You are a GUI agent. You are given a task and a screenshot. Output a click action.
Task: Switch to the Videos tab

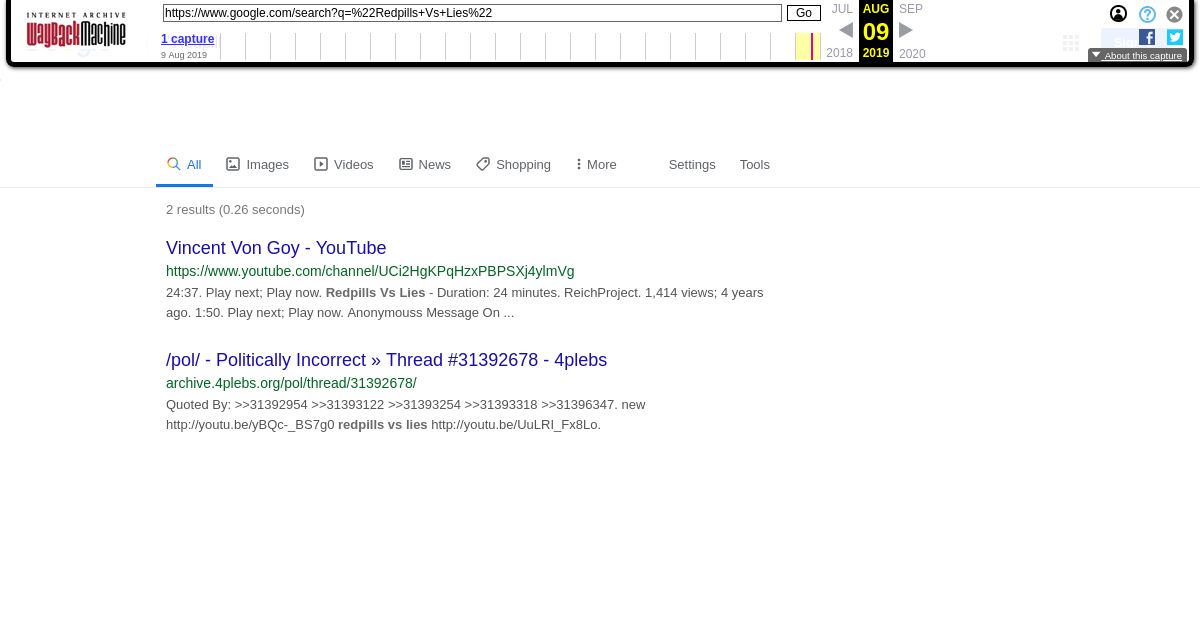(344, 164)
